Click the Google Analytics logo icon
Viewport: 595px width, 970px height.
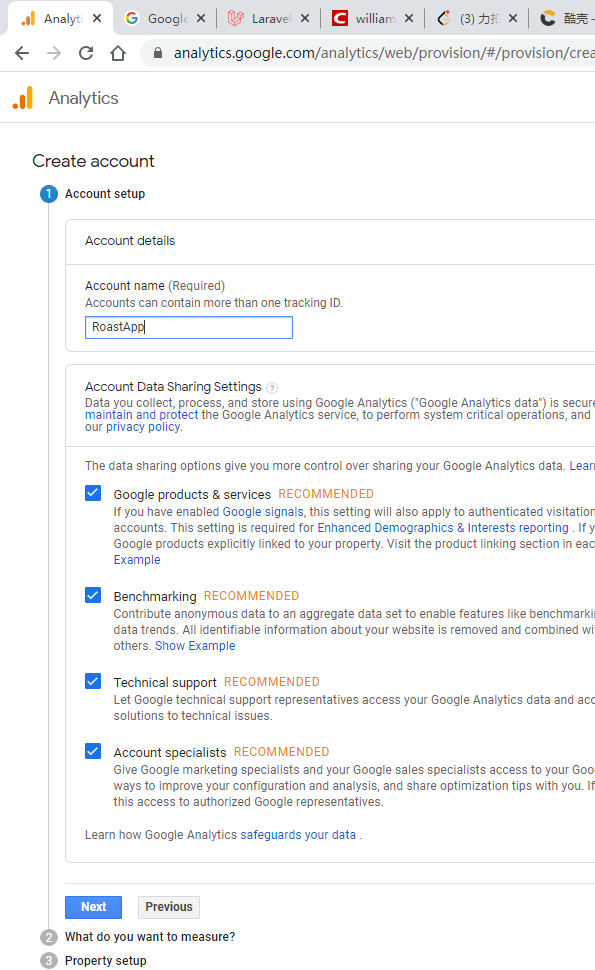pos(22,97)
